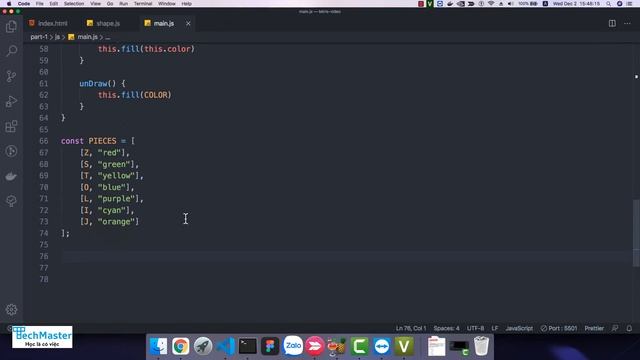This screenshot has height=360, width=640.
Task: Open Camtasia from the dock
Action: (359, 346)
